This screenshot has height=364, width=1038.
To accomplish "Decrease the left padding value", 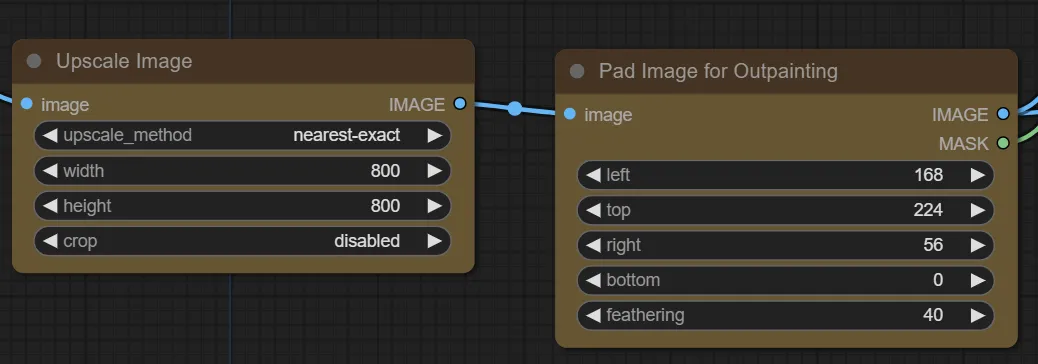I will 593,175.
